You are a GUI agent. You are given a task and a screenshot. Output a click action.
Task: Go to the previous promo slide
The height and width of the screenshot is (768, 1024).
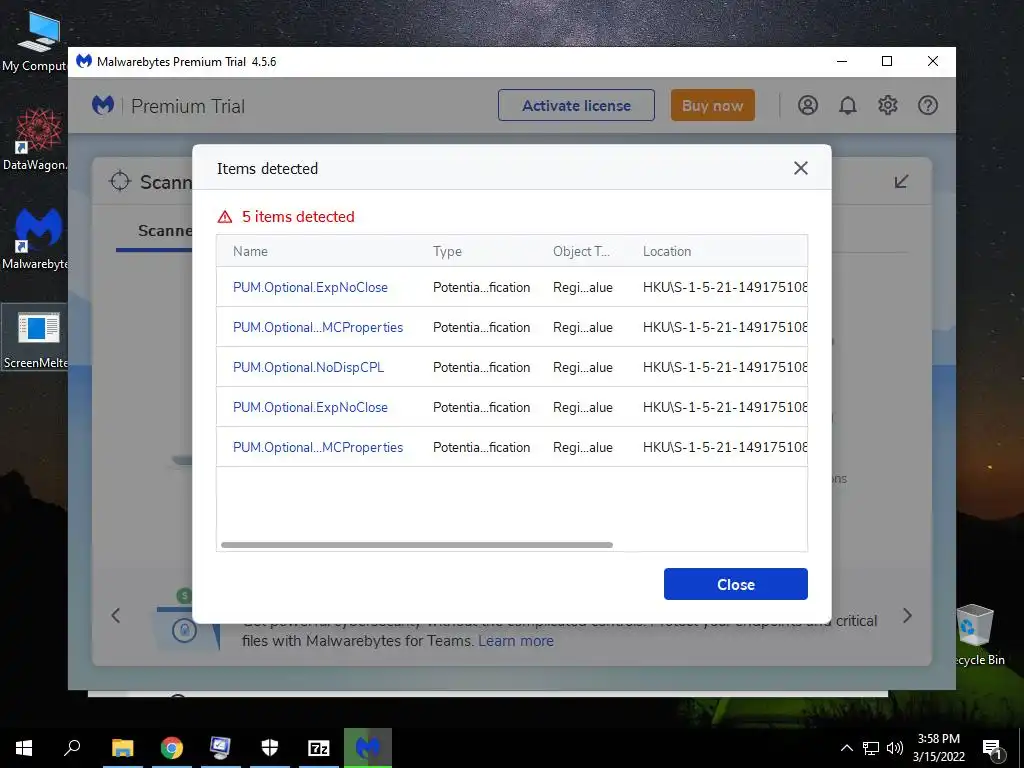pos(116,616)
